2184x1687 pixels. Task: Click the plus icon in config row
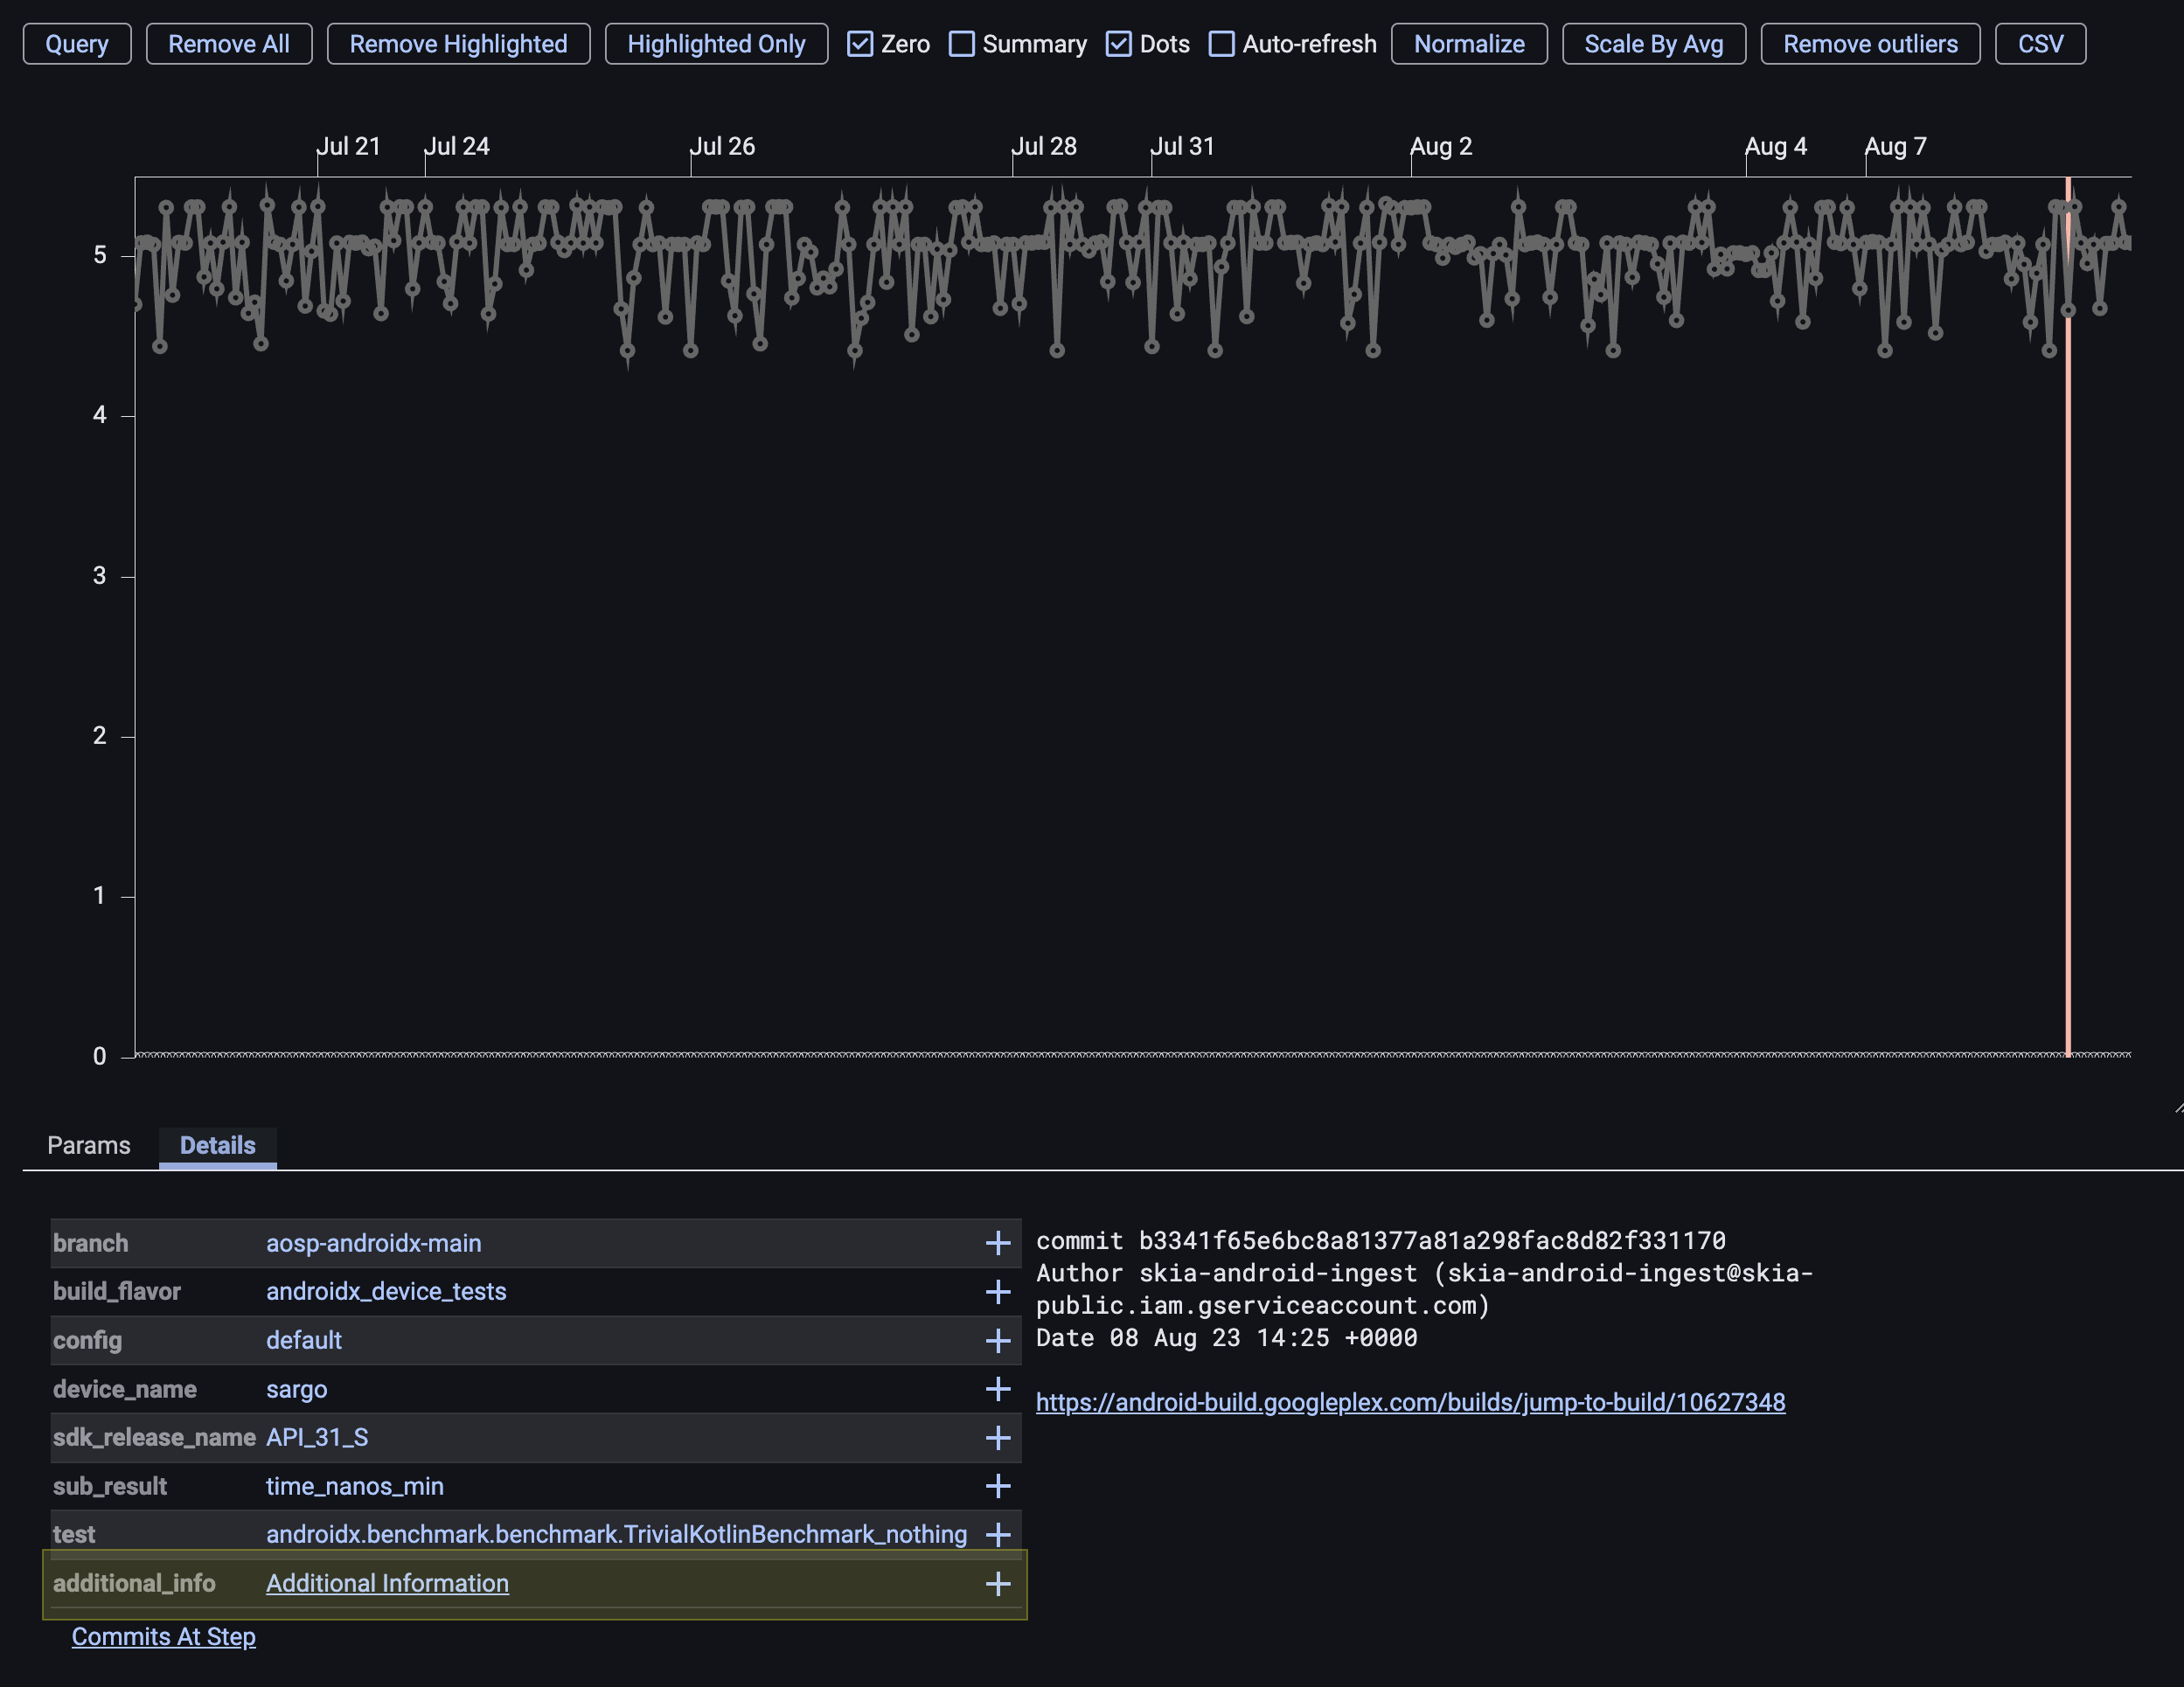[997, 1340]
